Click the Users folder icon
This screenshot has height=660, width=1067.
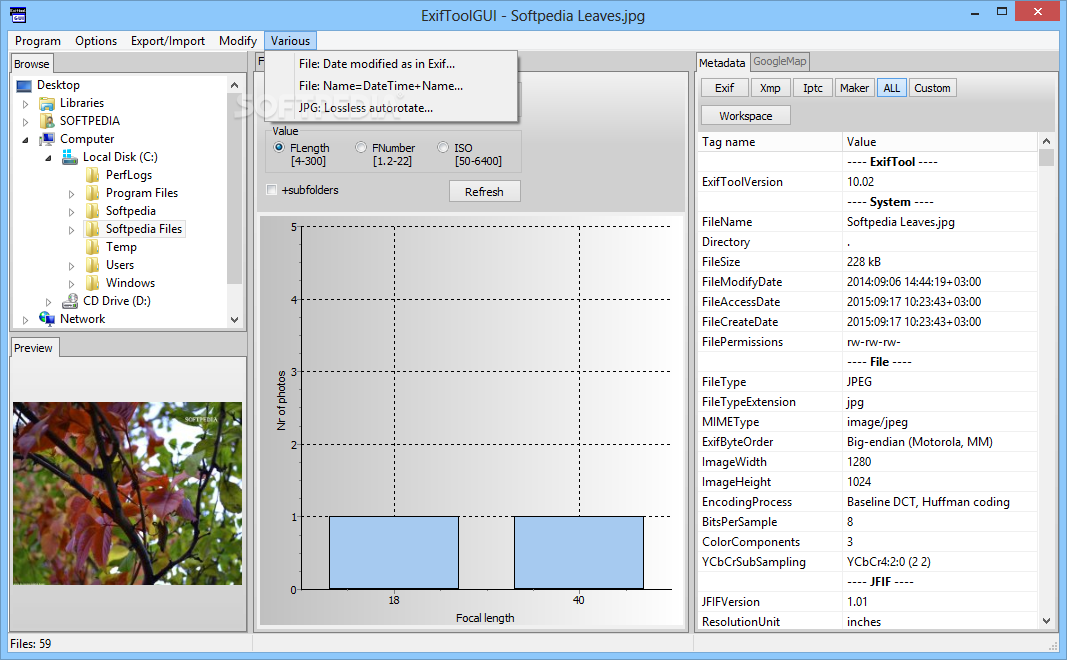pyautogui.click(x=93, y=265)
